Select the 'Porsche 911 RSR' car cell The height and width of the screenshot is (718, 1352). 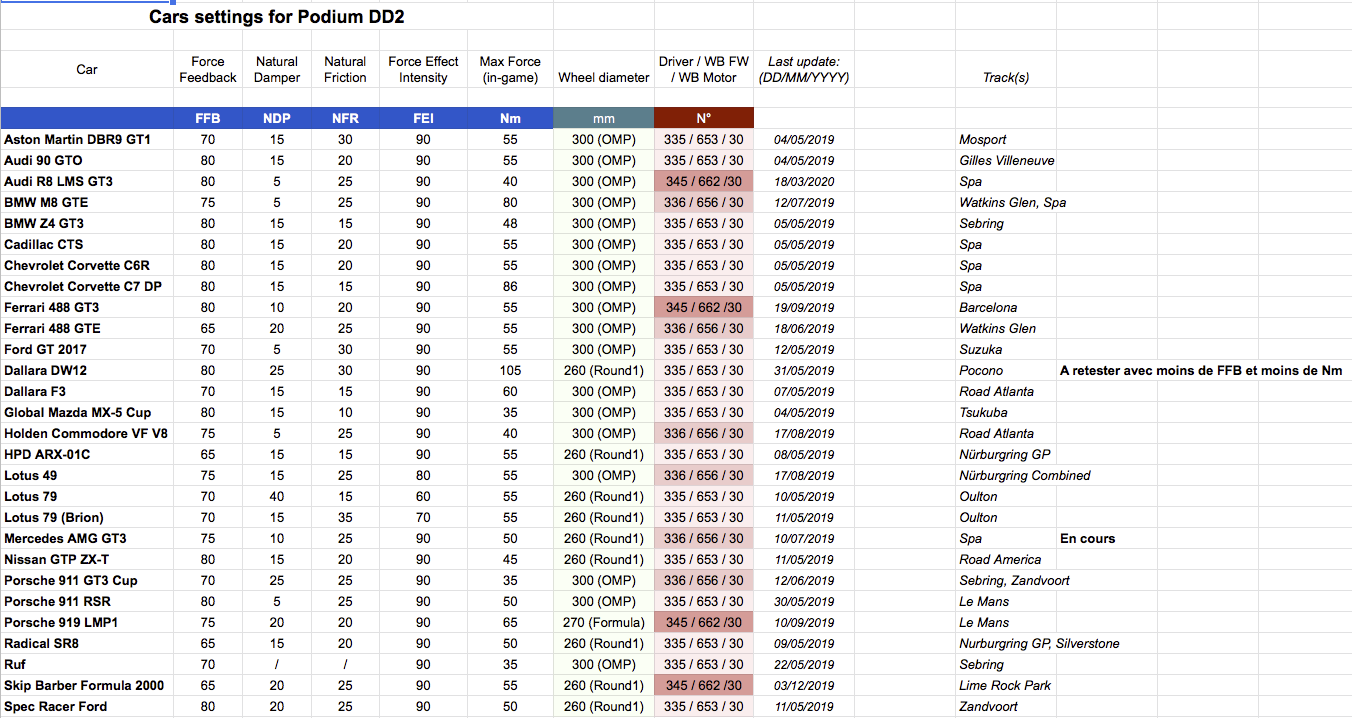pos(87,601)
